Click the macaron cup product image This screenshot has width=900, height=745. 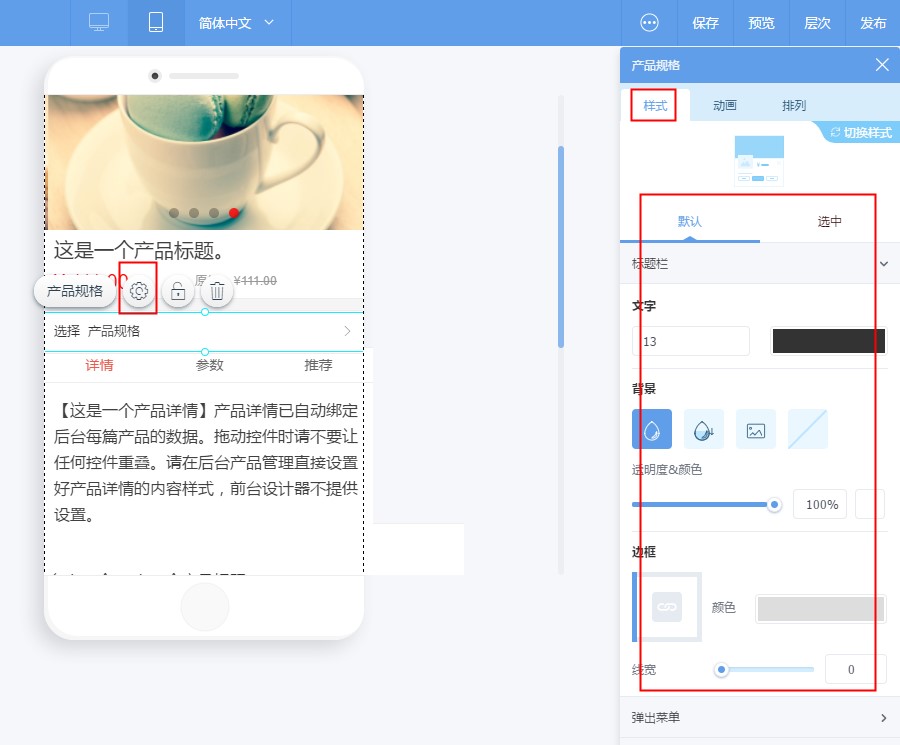point(204,162)
